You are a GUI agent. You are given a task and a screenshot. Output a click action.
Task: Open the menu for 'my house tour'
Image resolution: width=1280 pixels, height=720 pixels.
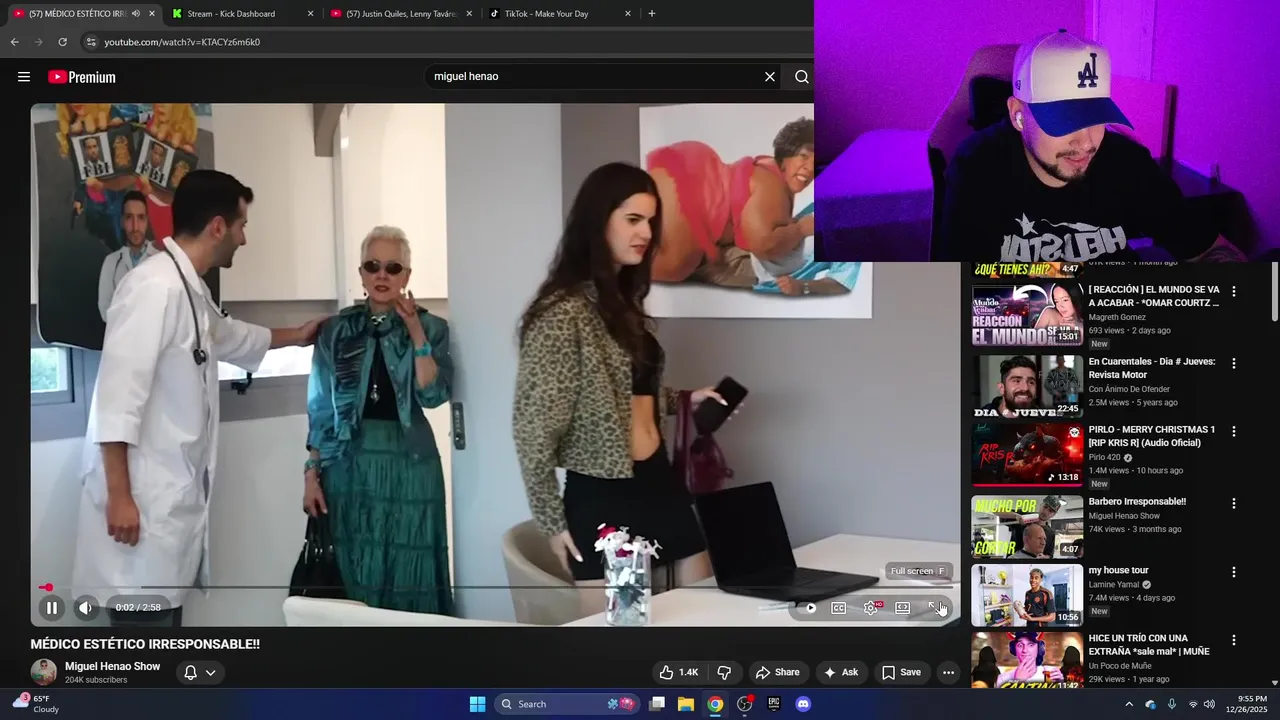(1234, 572)
